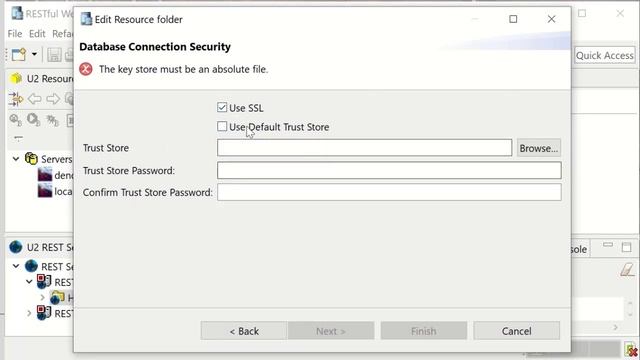The image size is (640, 360).
Task: Collapse the Servers tree node
Action: point(16,159)
